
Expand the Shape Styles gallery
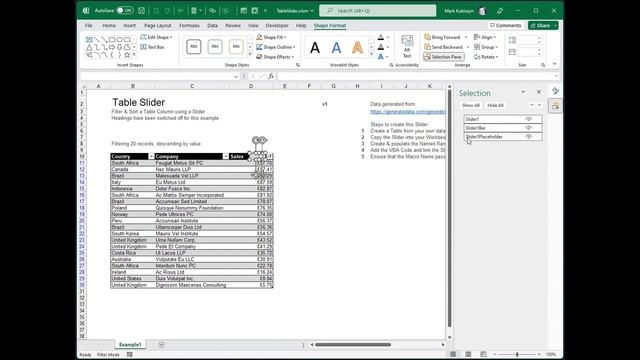[250, 54]
